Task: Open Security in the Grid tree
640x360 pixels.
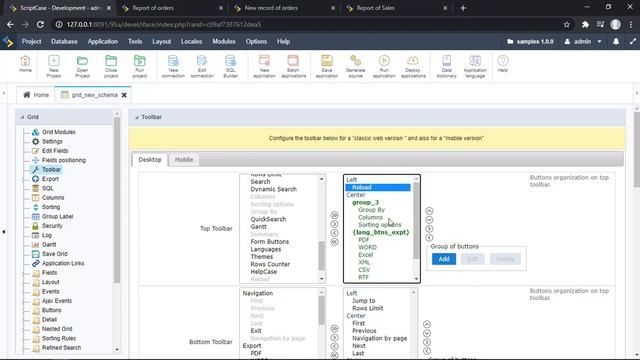Action: click(x=52, y=226)
